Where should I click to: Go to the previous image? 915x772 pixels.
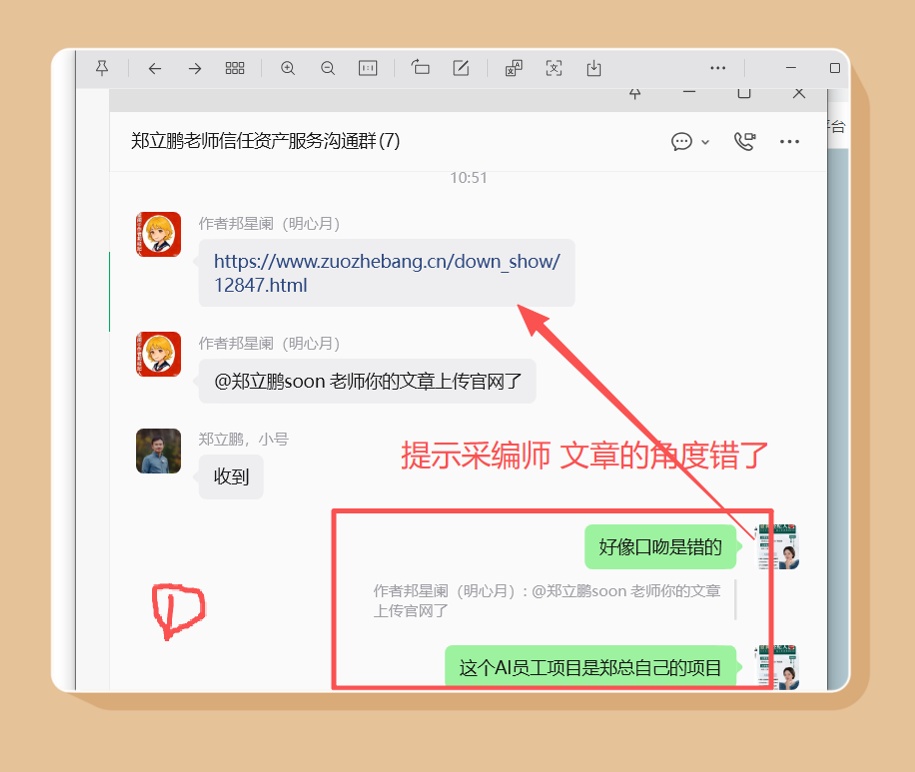(x=154, y=68)
